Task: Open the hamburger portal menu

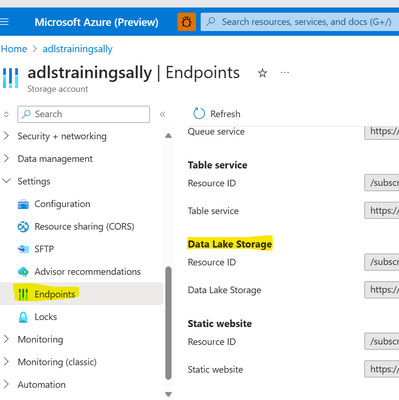Action: [4, 22]
